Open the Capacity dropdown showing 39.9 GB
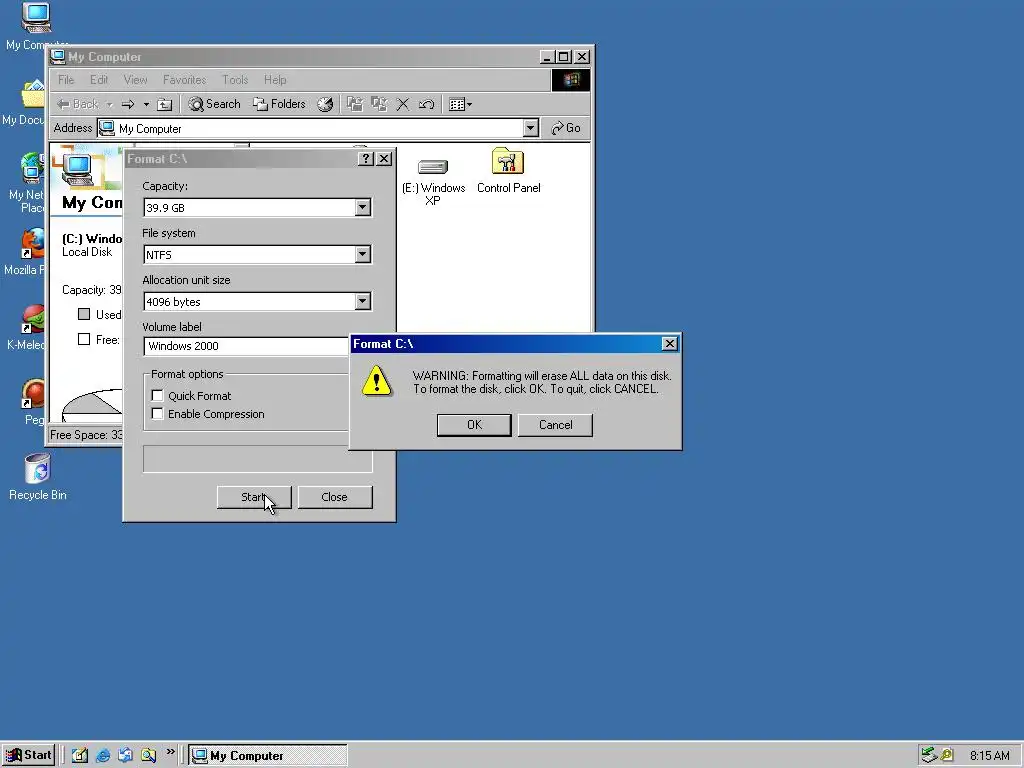Image resolution: width=1024 pixels, height=768 pixels. coord(362,208)
